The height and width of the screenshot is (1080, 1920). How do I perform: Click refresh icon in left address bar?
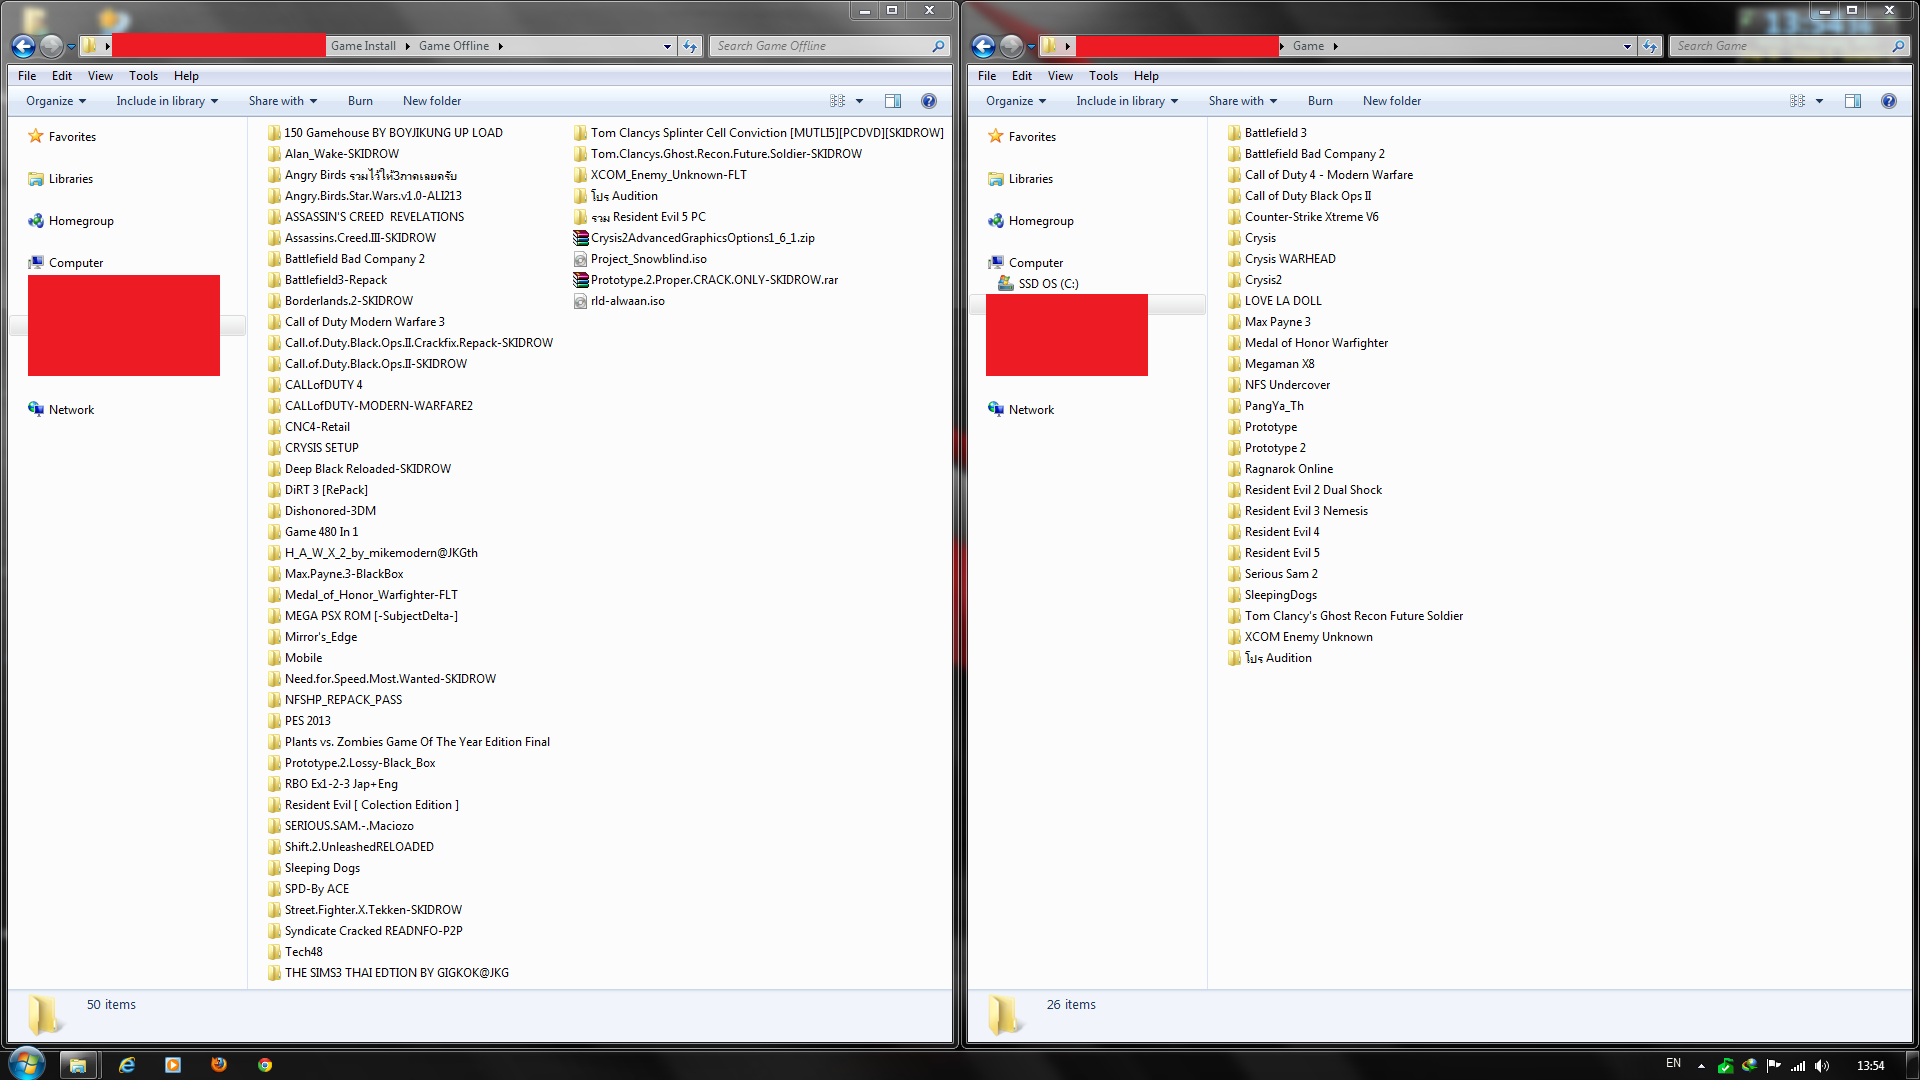690,46
